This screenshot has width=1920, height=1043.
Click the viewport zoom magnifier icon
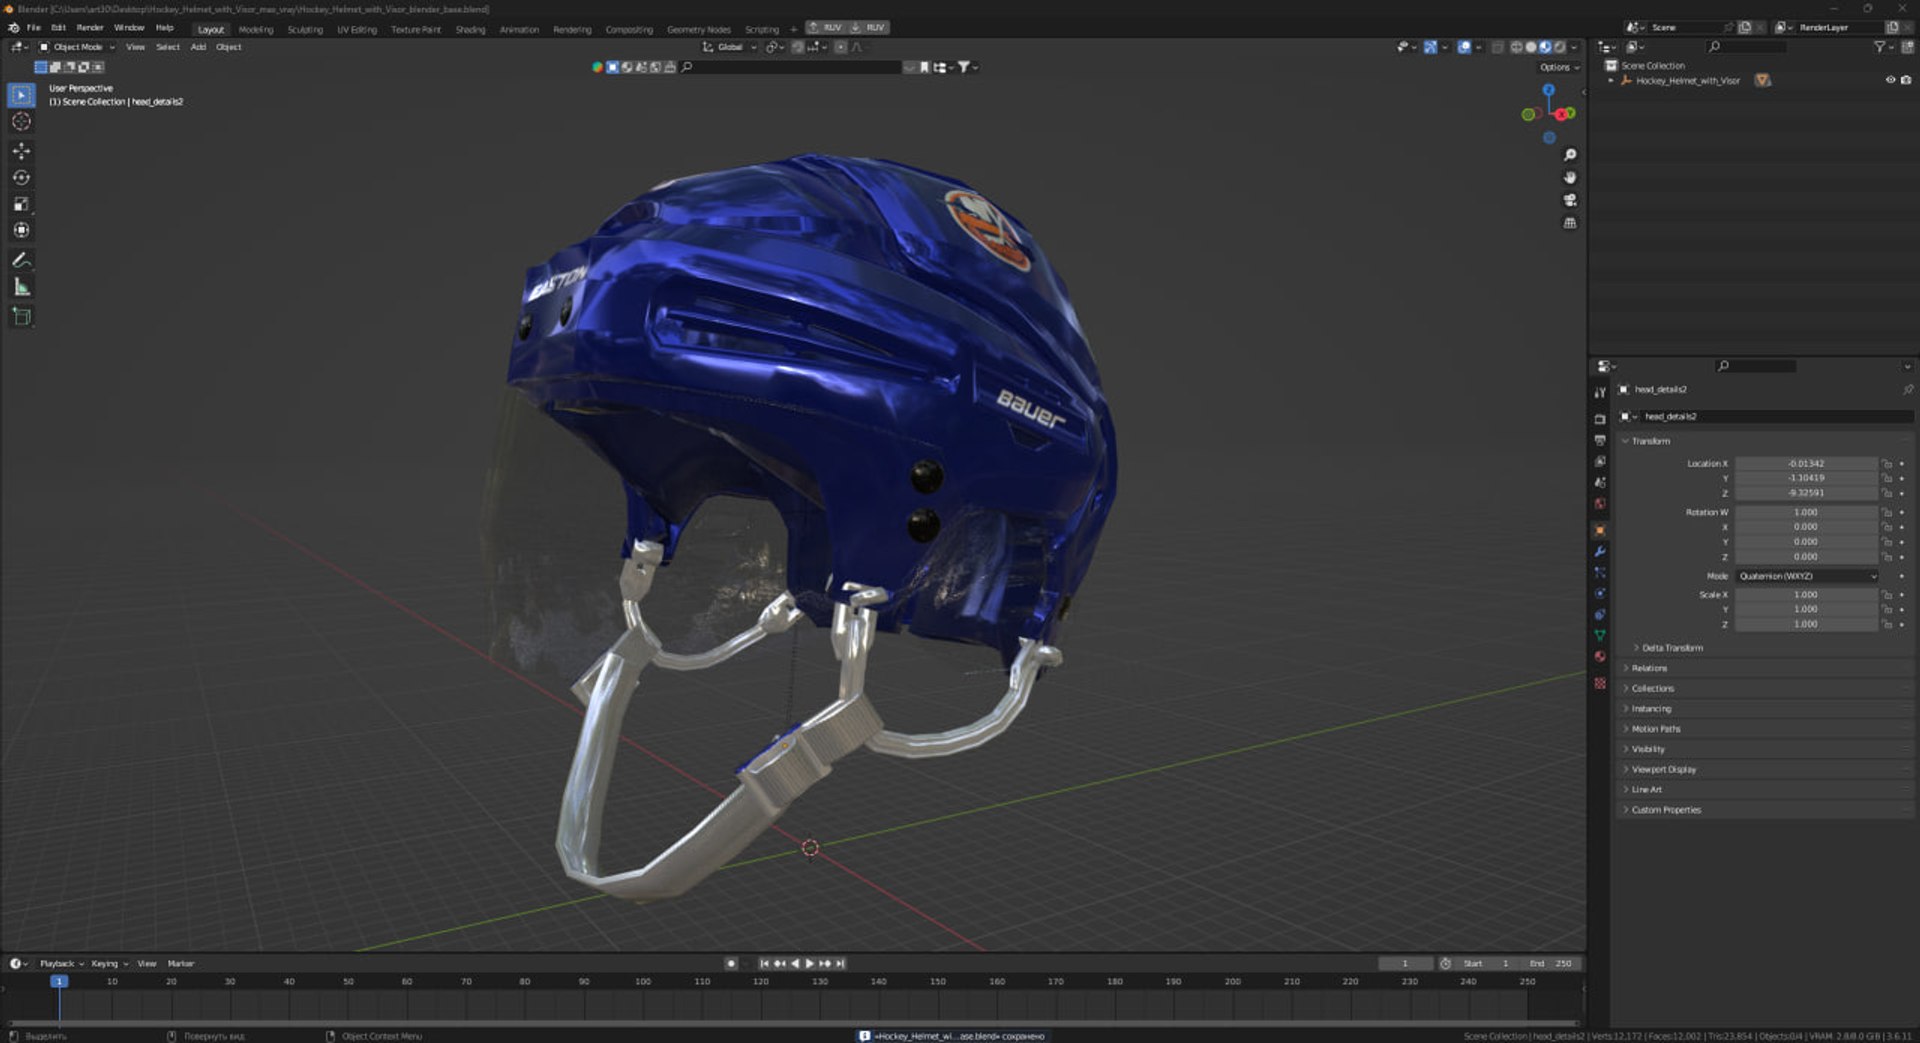(1570, 155)
